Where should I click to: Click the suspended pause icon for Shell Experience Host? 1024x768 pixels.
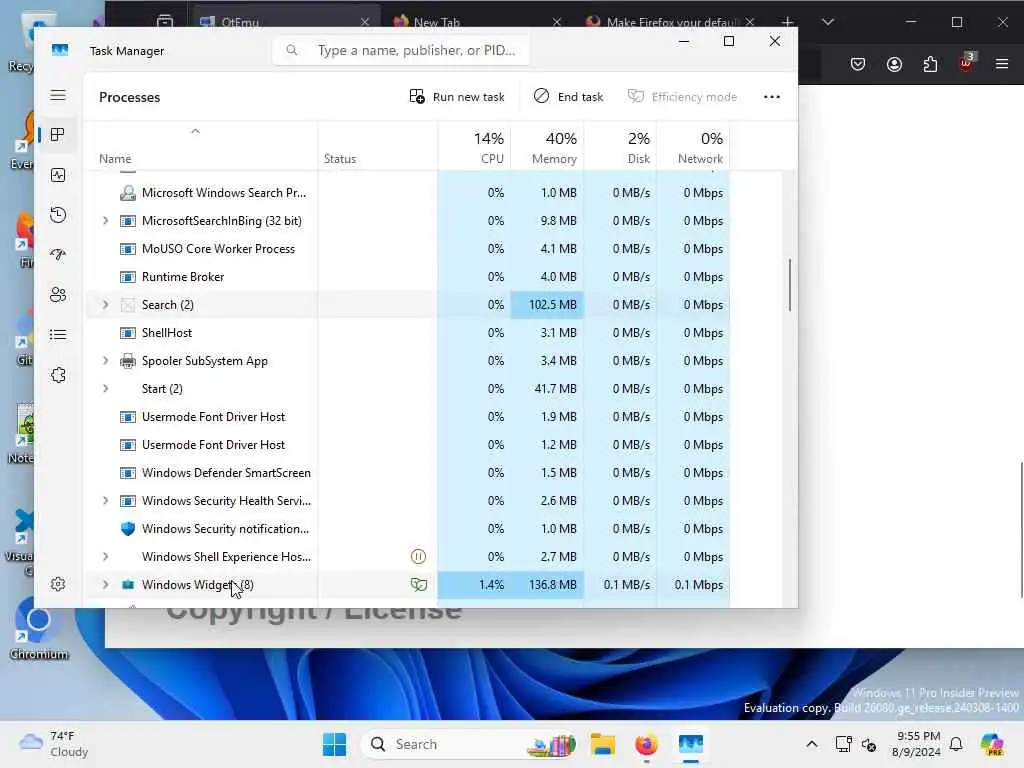419,556
